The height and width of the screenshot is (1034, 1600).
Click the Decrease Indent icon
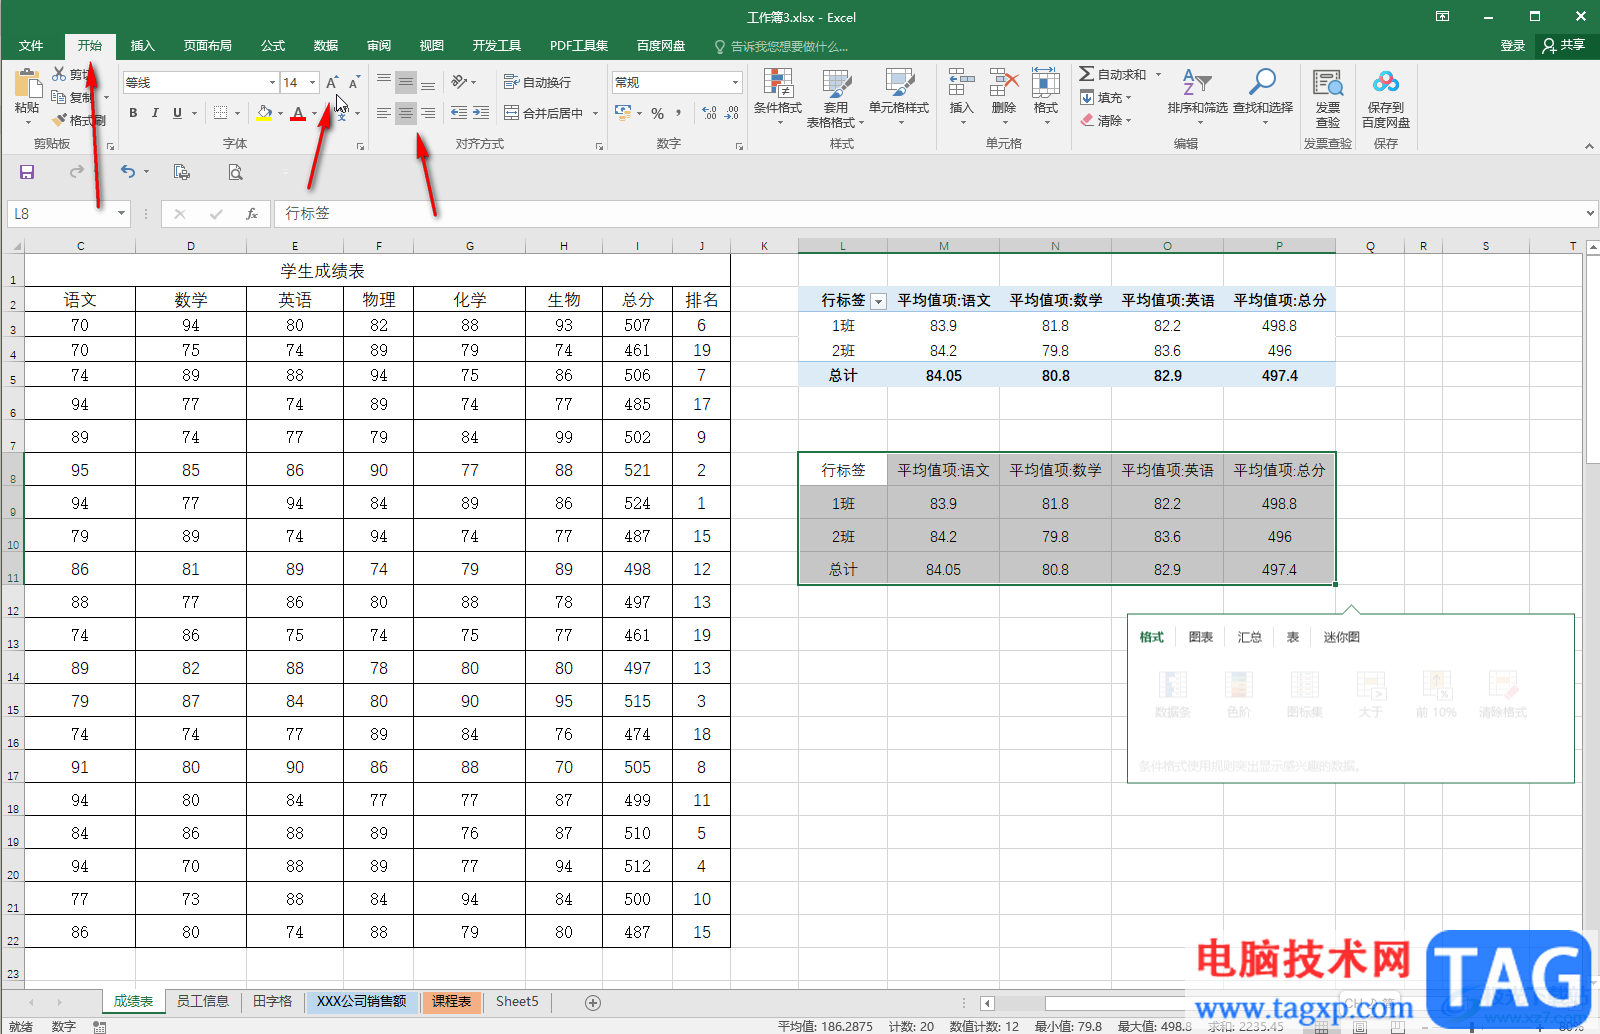(459, 113)
